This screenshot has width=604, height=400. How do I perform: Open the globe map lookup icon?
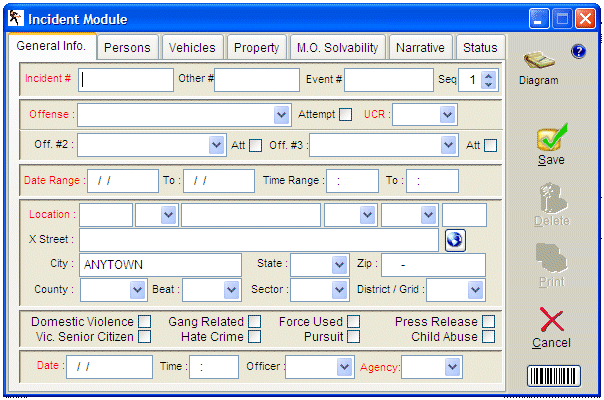(455, 240)
